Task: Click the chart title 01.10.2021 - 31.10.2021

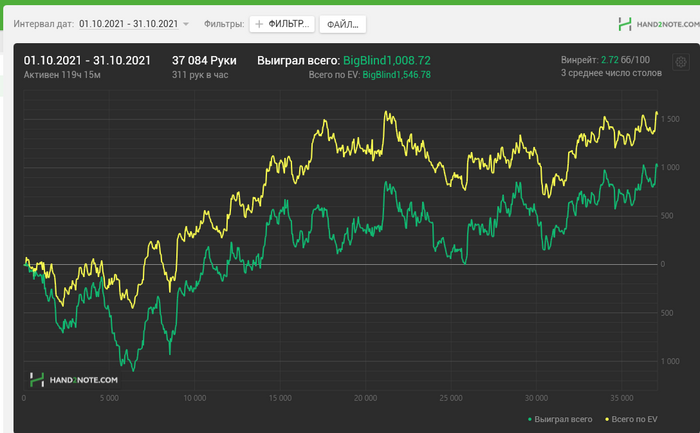Action: [88, 60]
